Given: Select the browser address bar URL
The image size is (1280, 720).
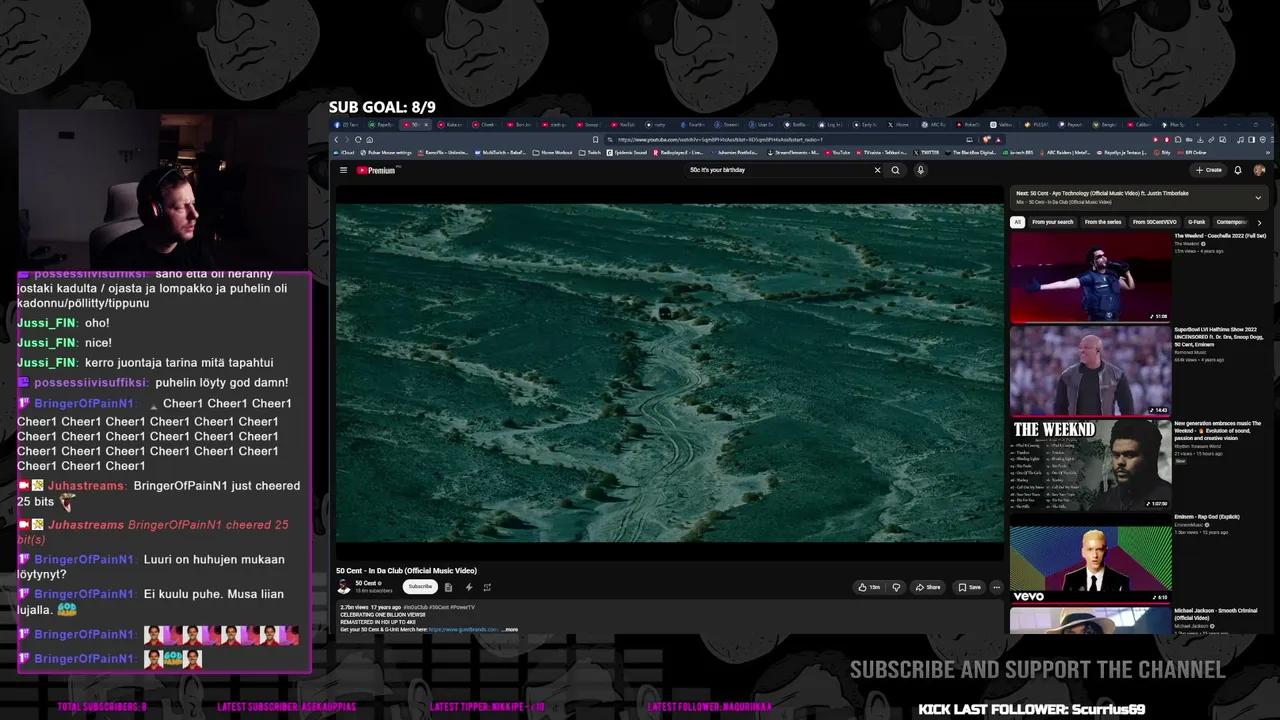Looking at the screenshot, I should pyautogui.click(x=720, y=139).
